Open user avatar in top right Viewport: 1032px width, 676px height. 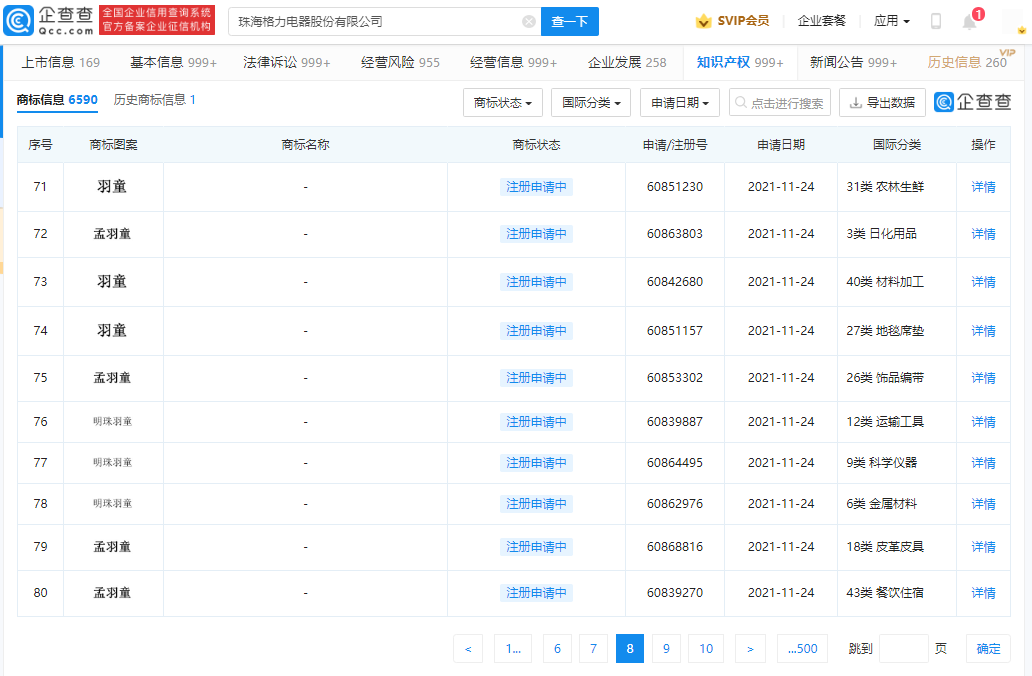(1016, 22)
